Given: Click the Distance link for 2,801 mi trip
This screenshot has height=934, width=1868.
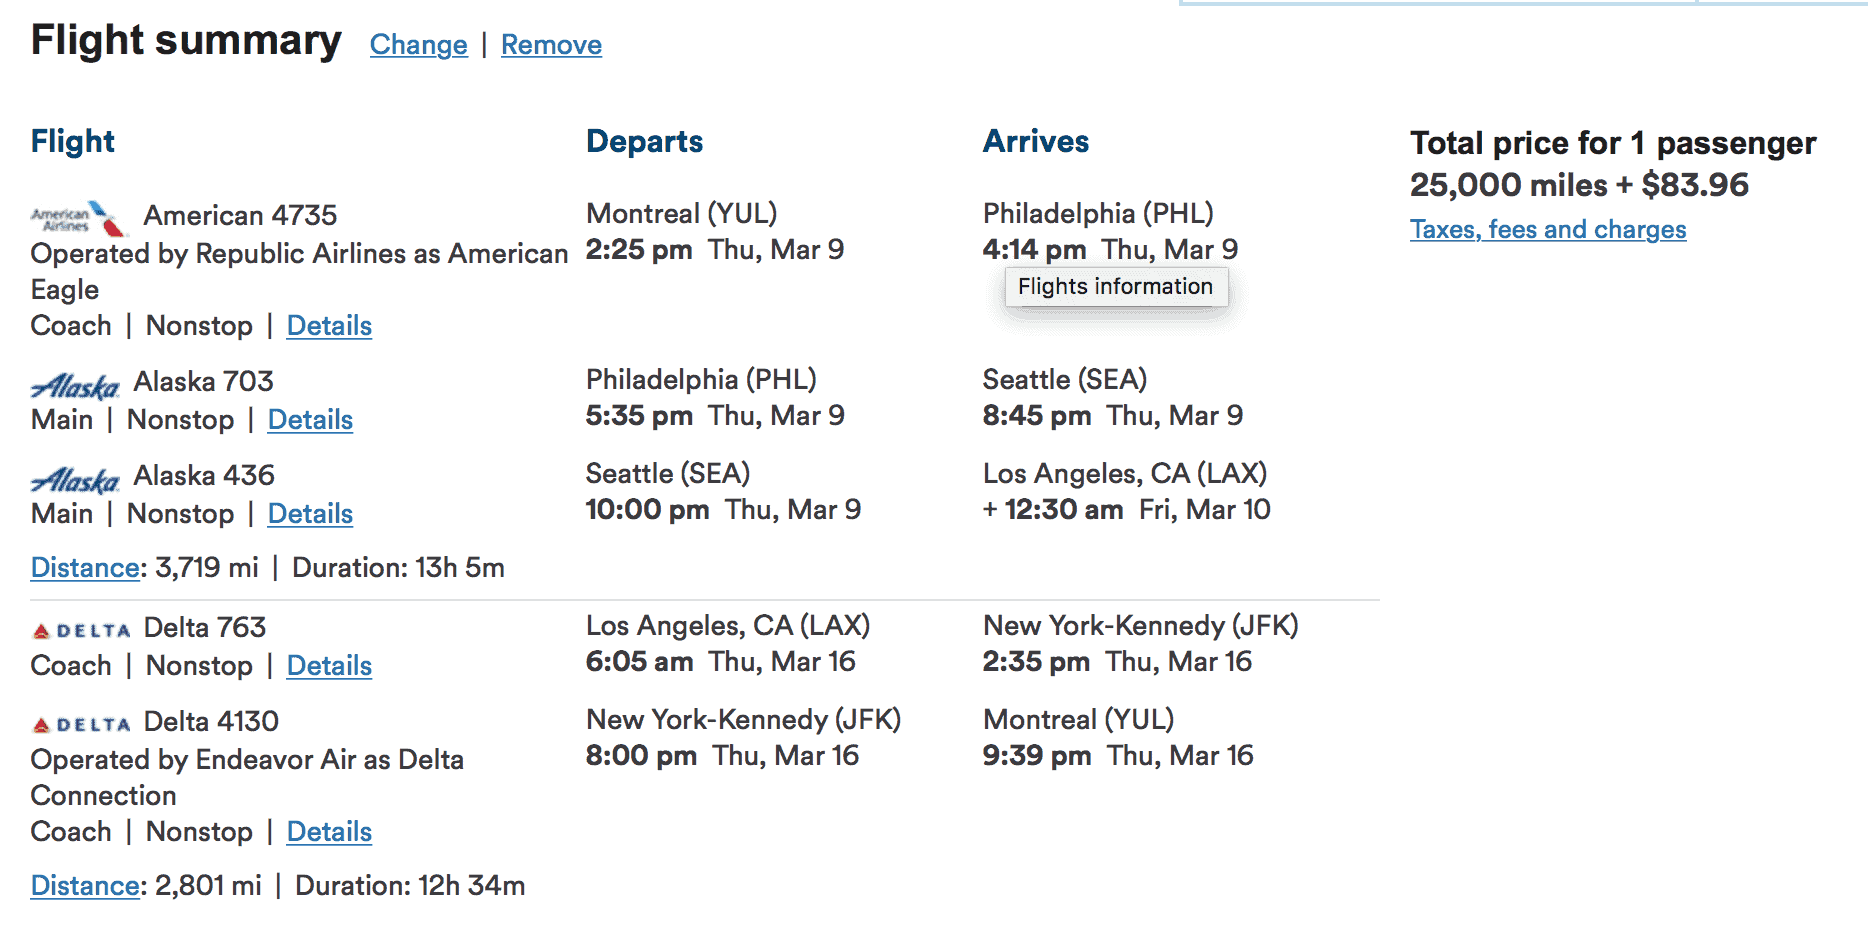Looking at the screenshot, I should [85, 886].
